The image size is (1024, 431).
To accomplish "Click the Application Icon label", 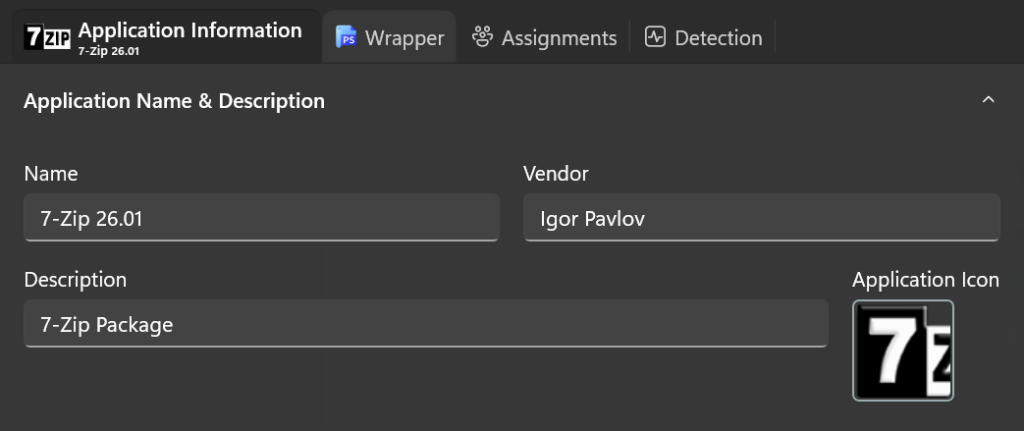I will tap(925, 280).
